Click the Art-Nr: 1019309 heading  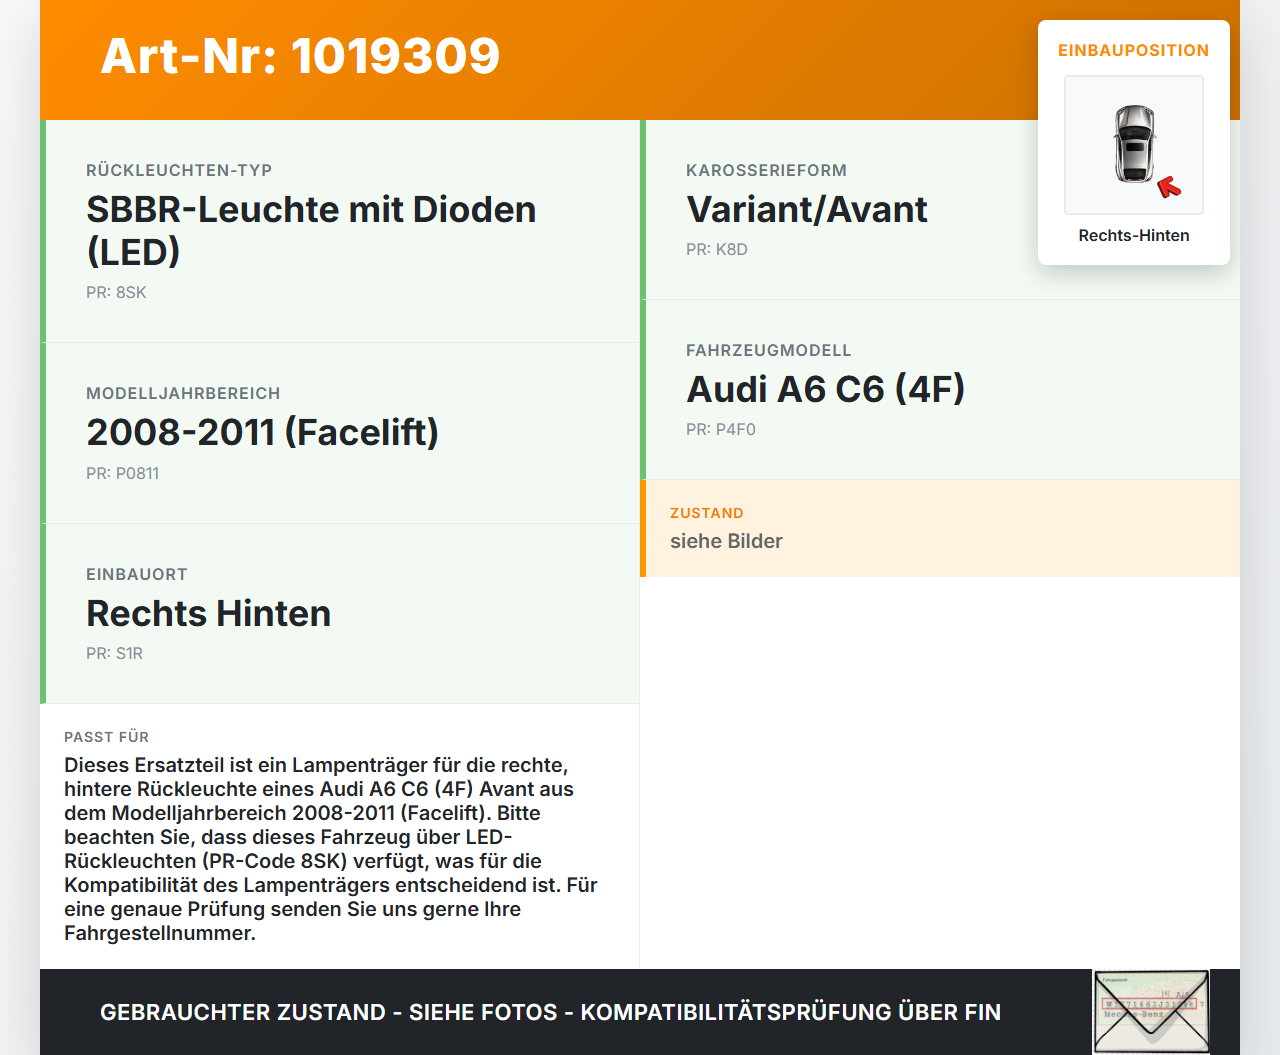pos(299,57)
